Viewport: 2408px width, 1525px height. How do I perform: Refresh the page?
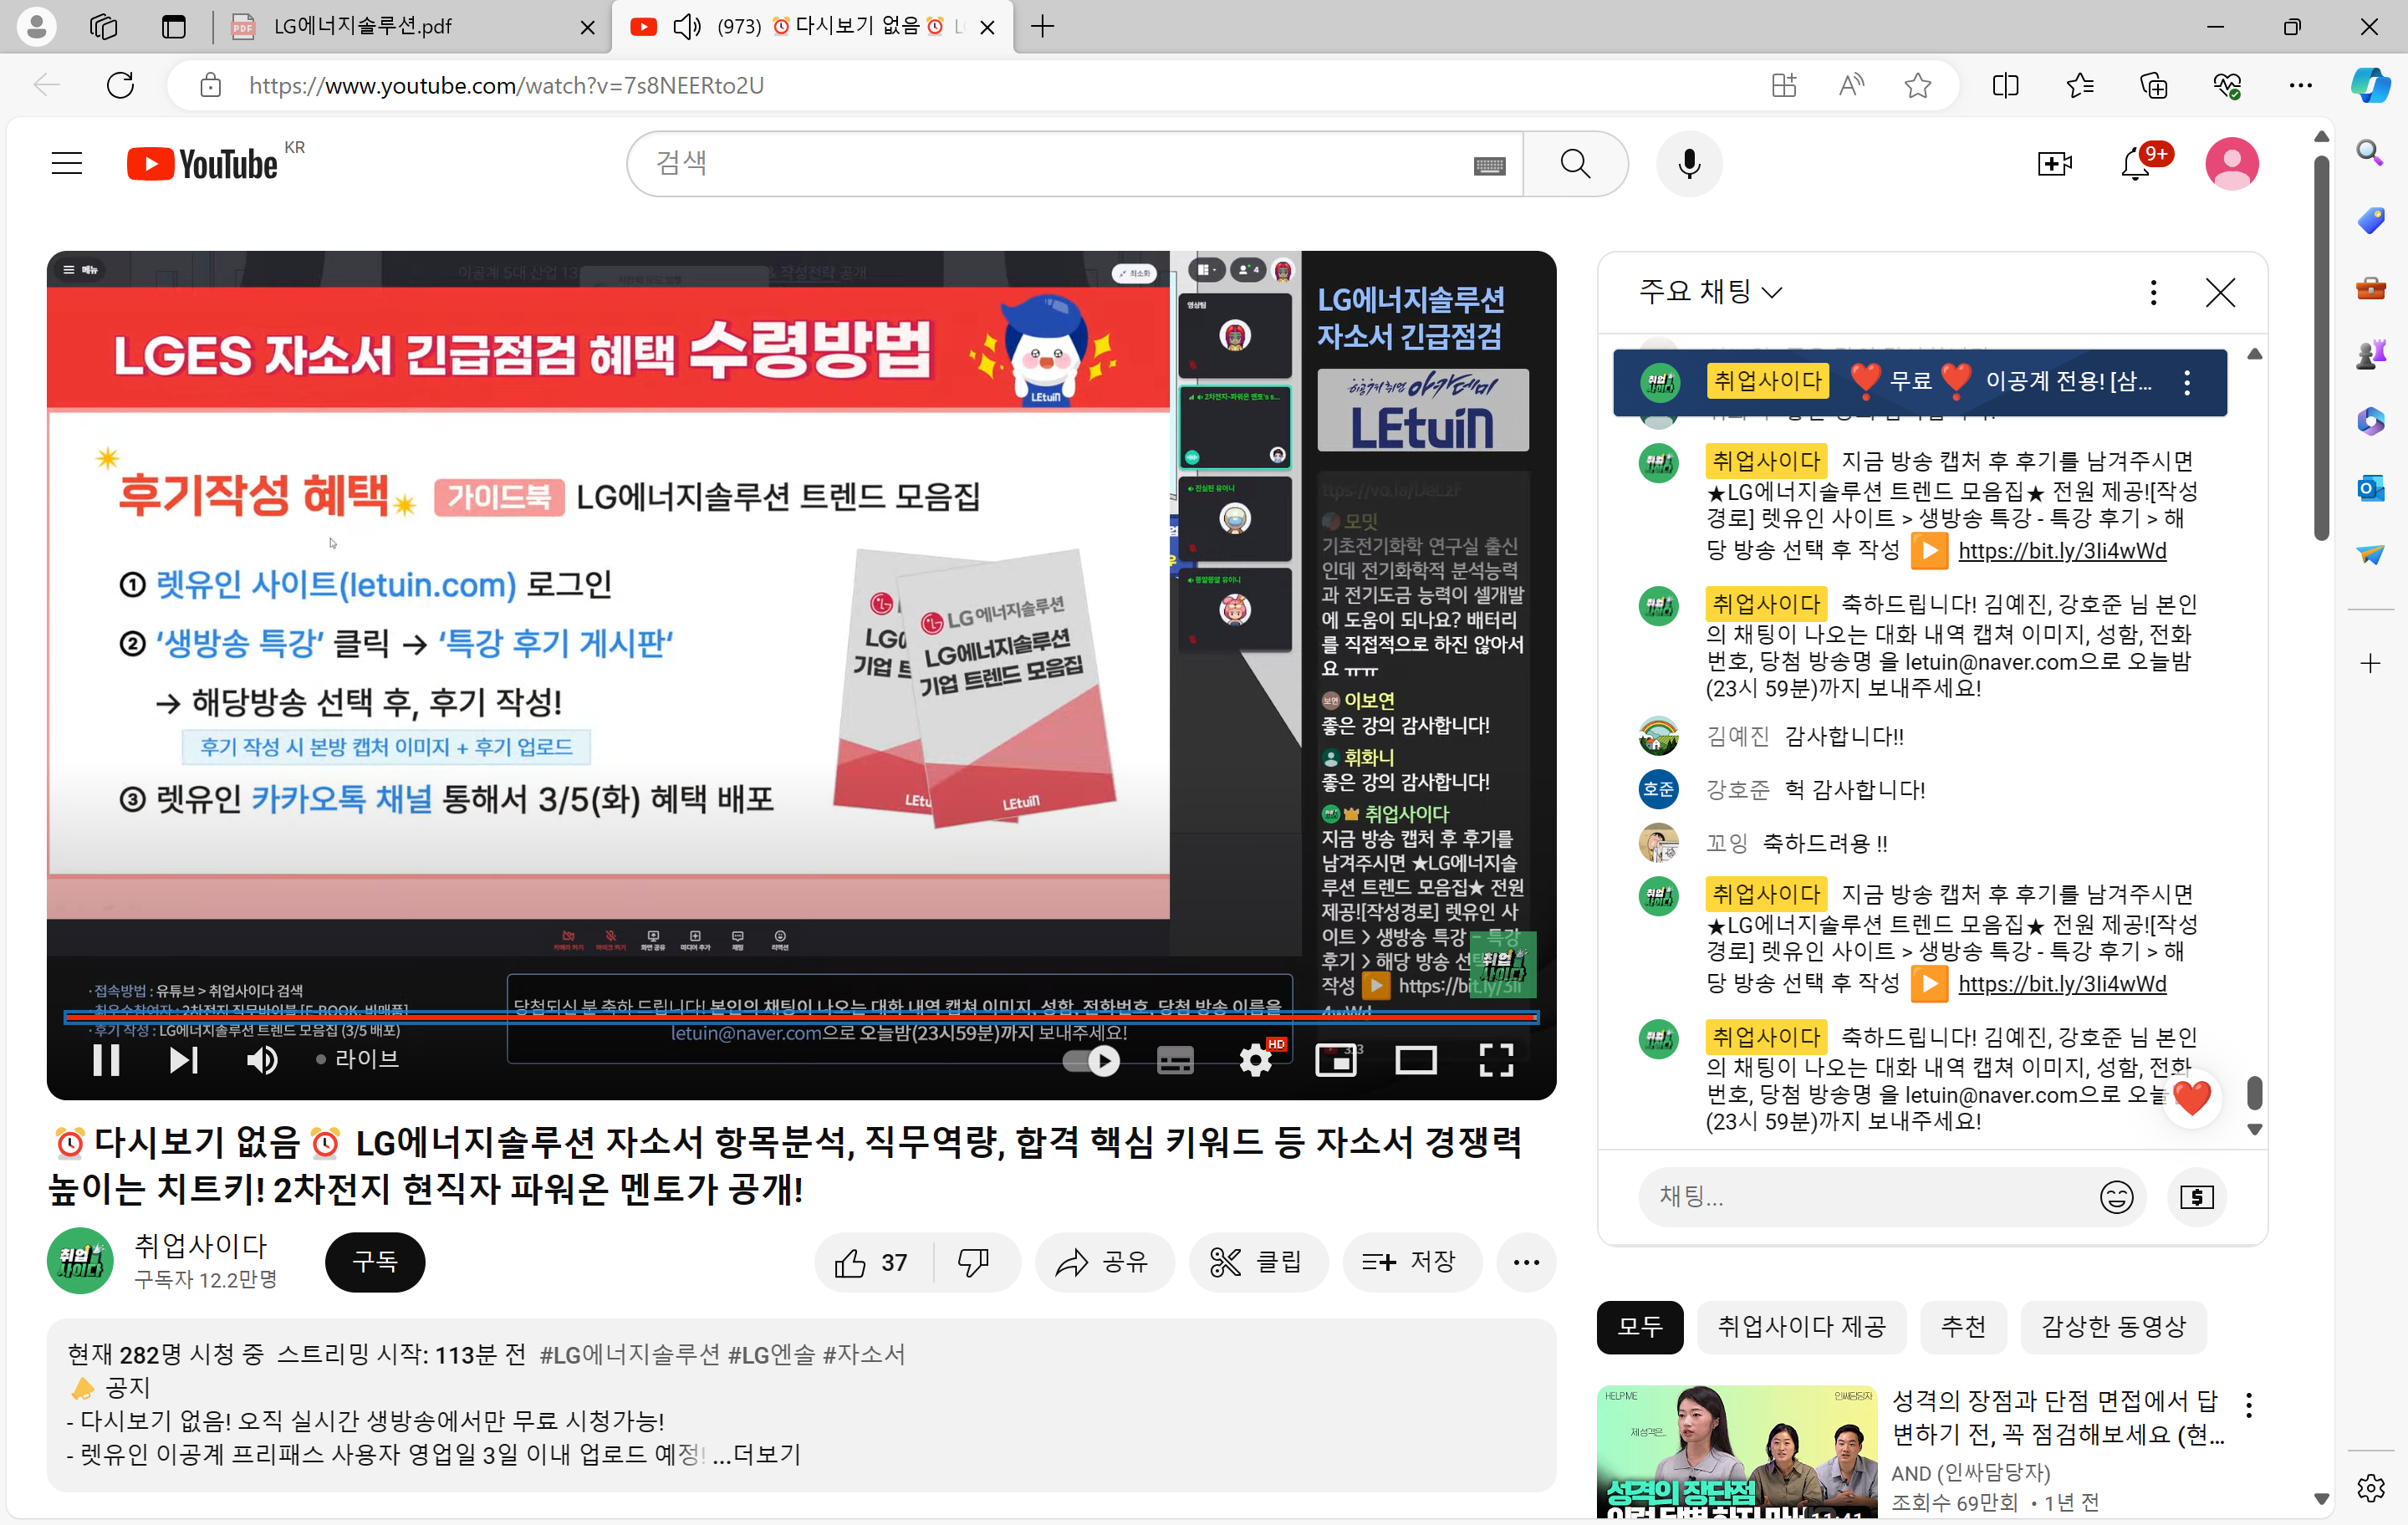coord(120,85)
